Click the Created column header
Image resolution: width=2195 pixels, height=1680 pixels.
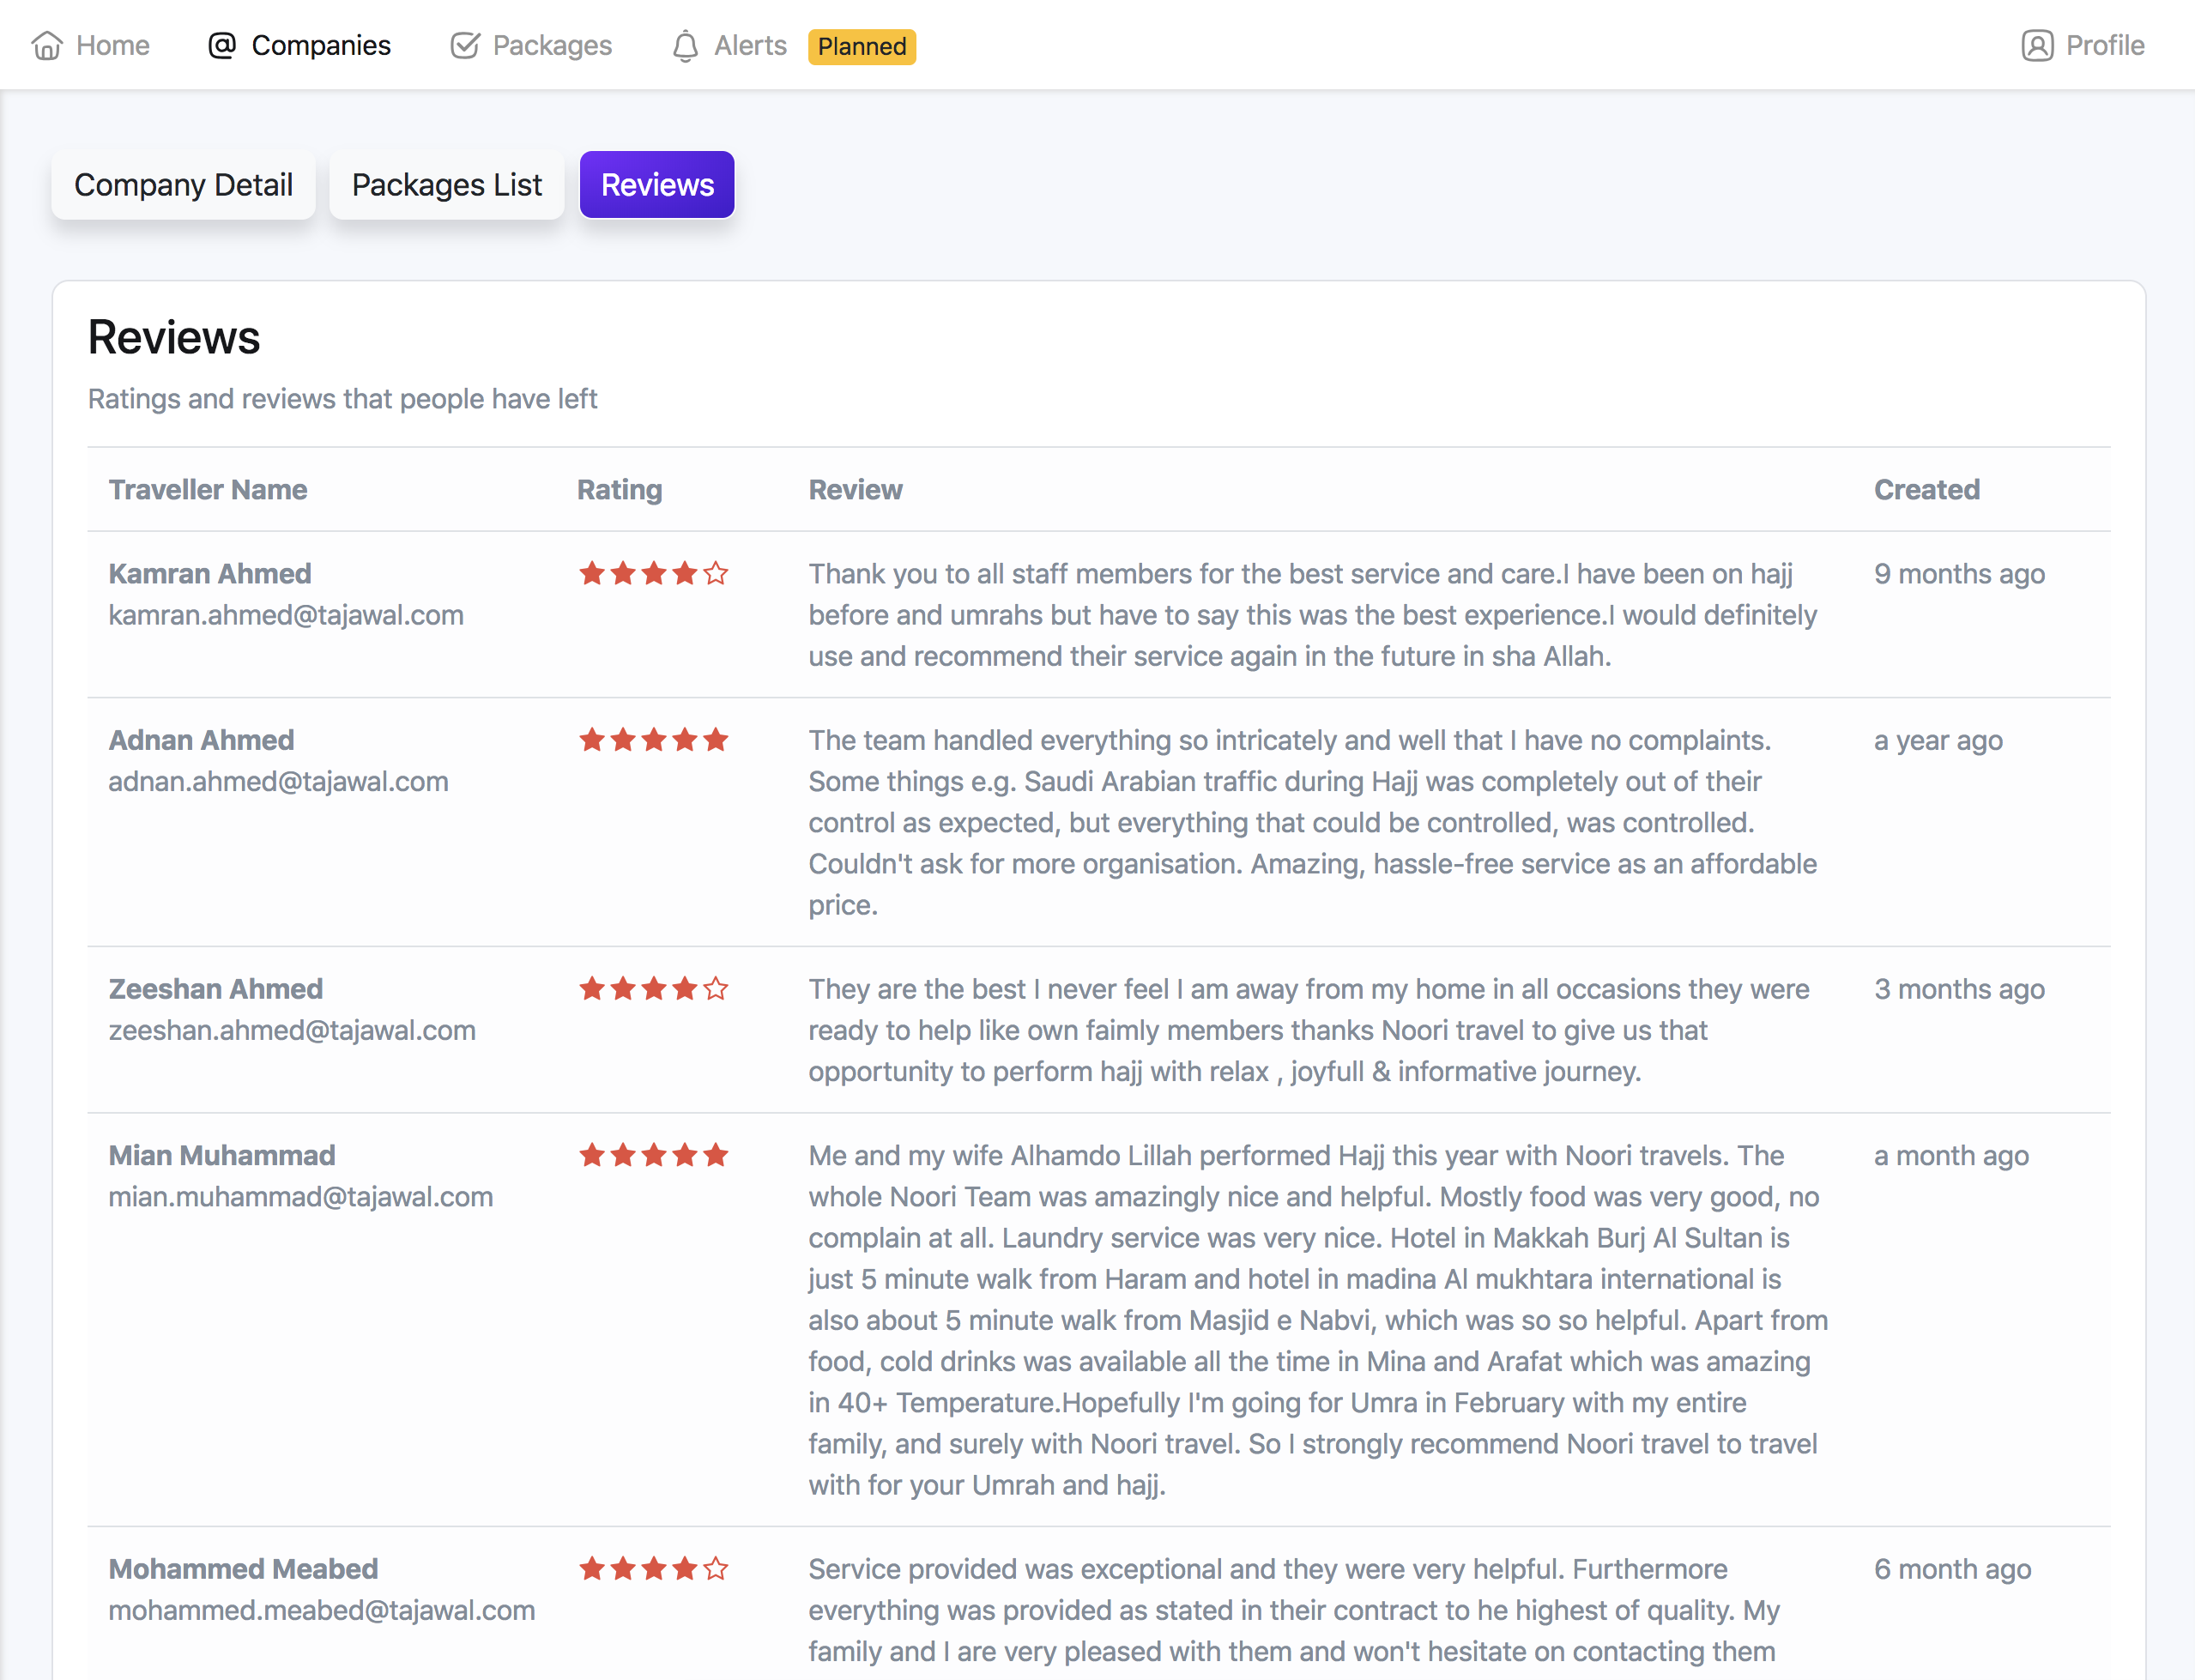point(1926,490)
